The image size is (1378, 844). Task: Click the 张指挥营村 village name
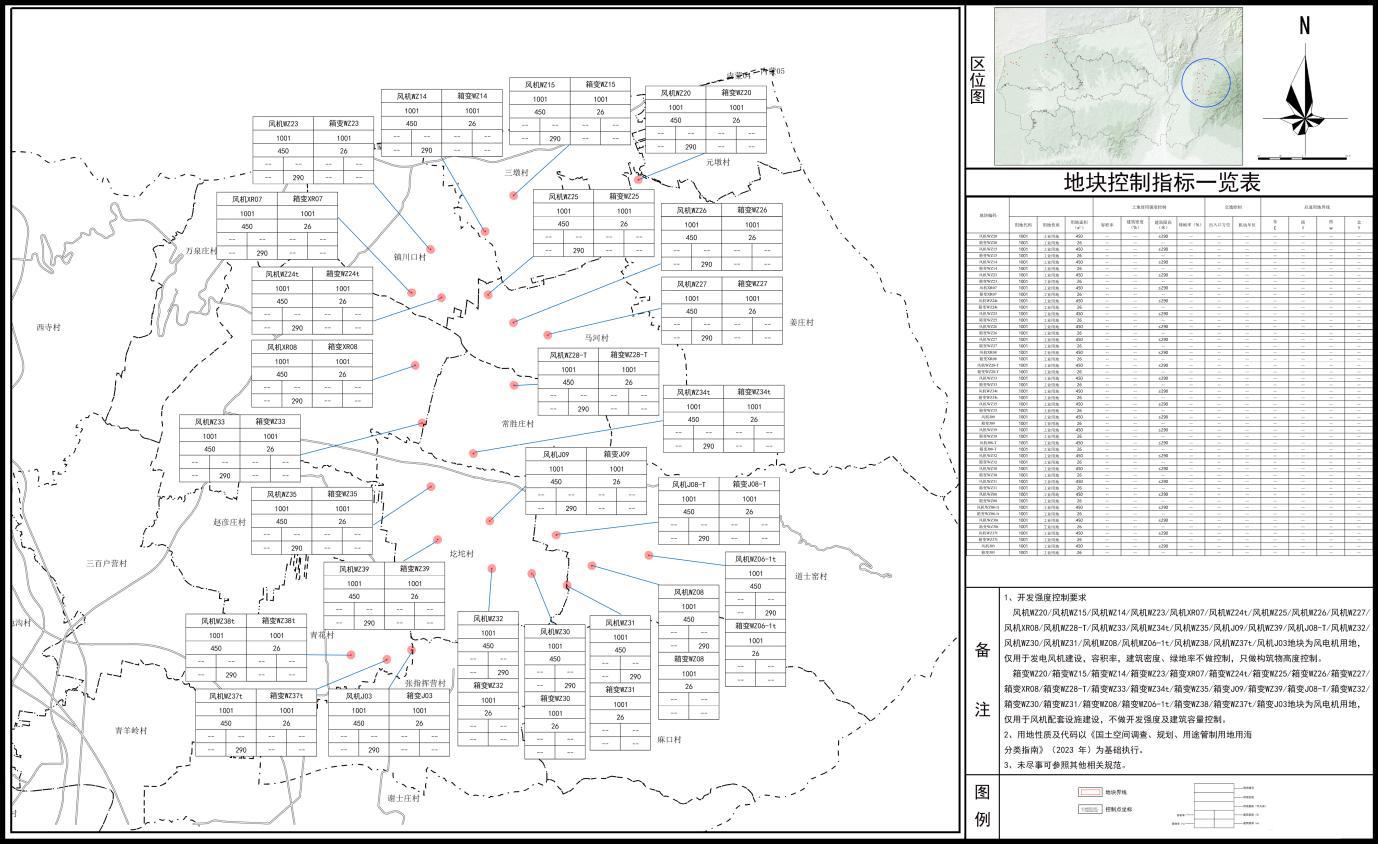(426, 683)
